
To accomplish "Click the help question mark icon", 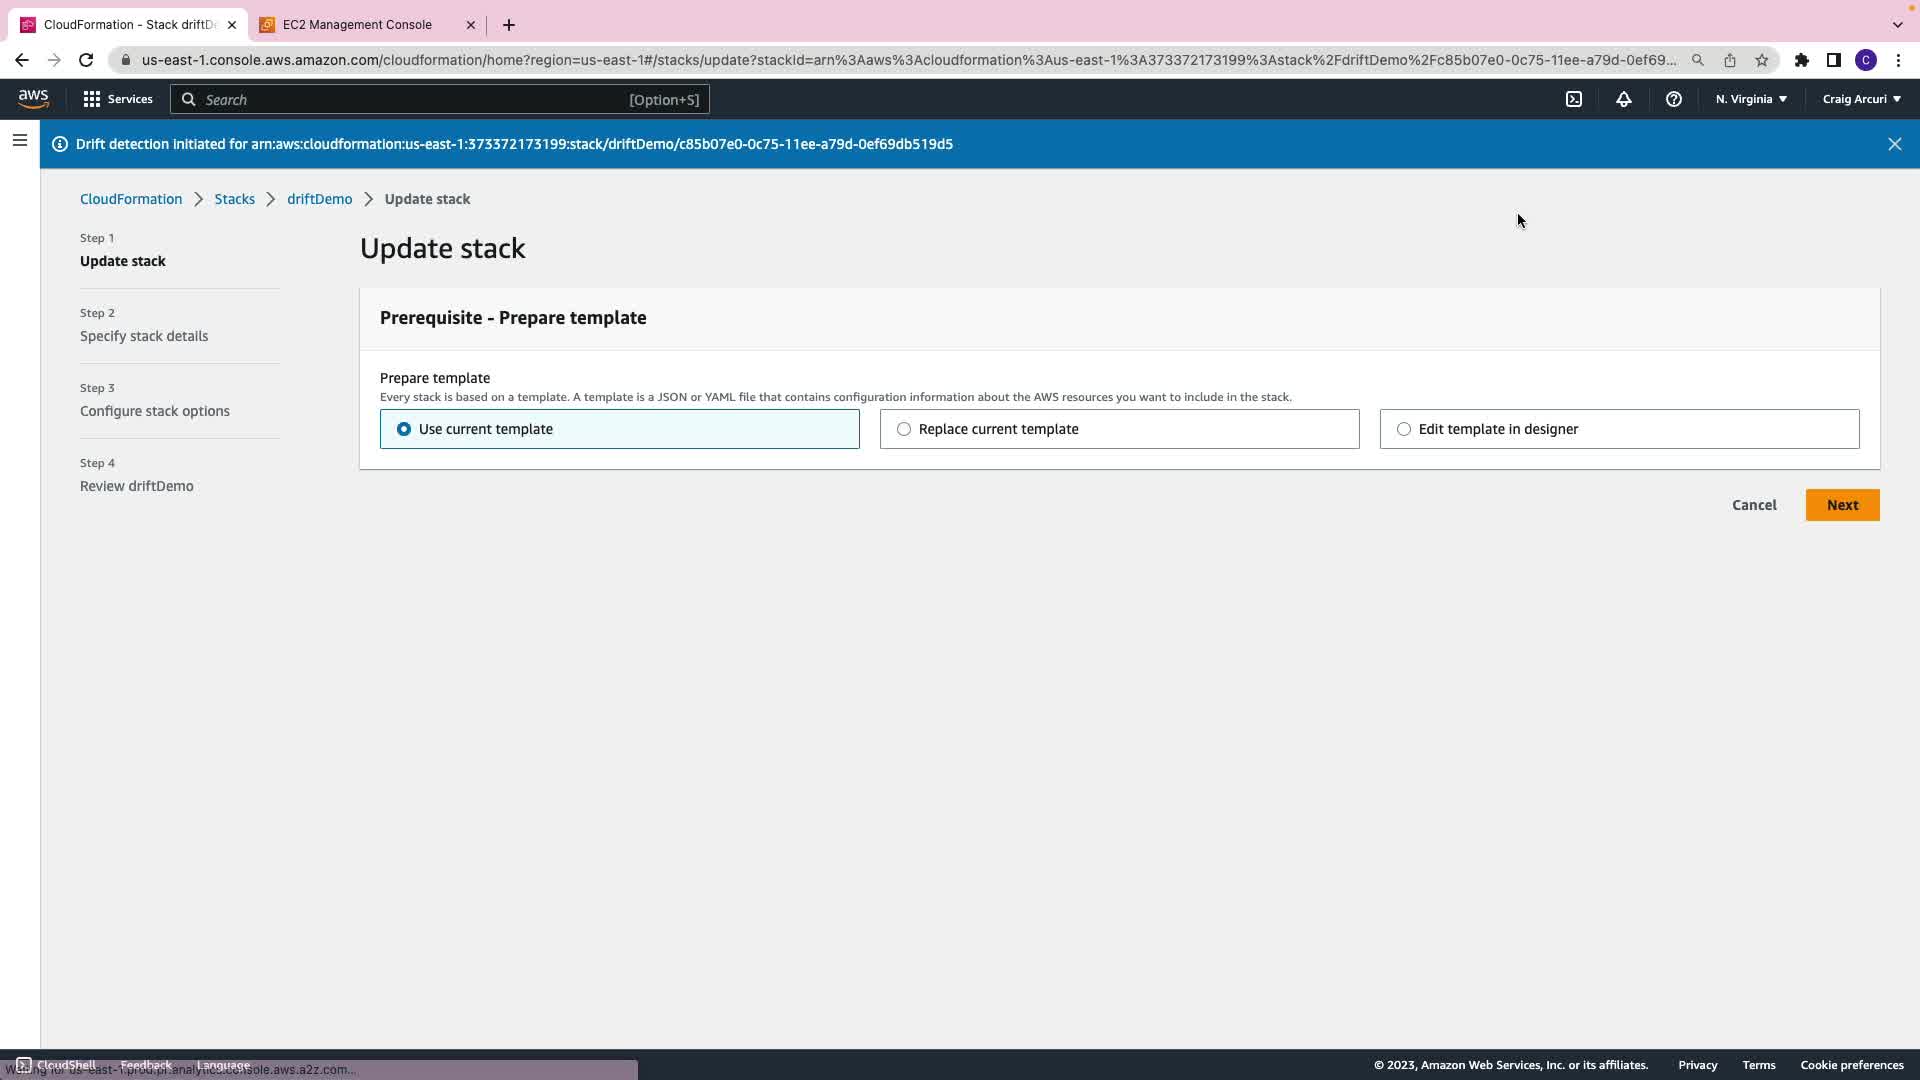I will 1674,99.
